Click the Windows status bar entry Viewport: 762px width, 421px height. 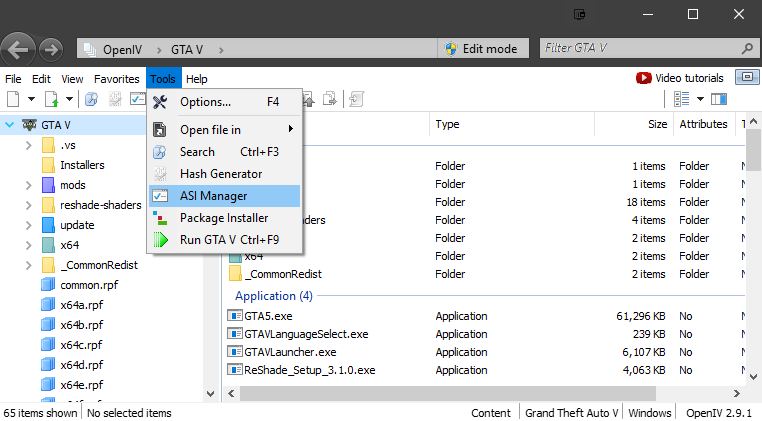point(650,413)
